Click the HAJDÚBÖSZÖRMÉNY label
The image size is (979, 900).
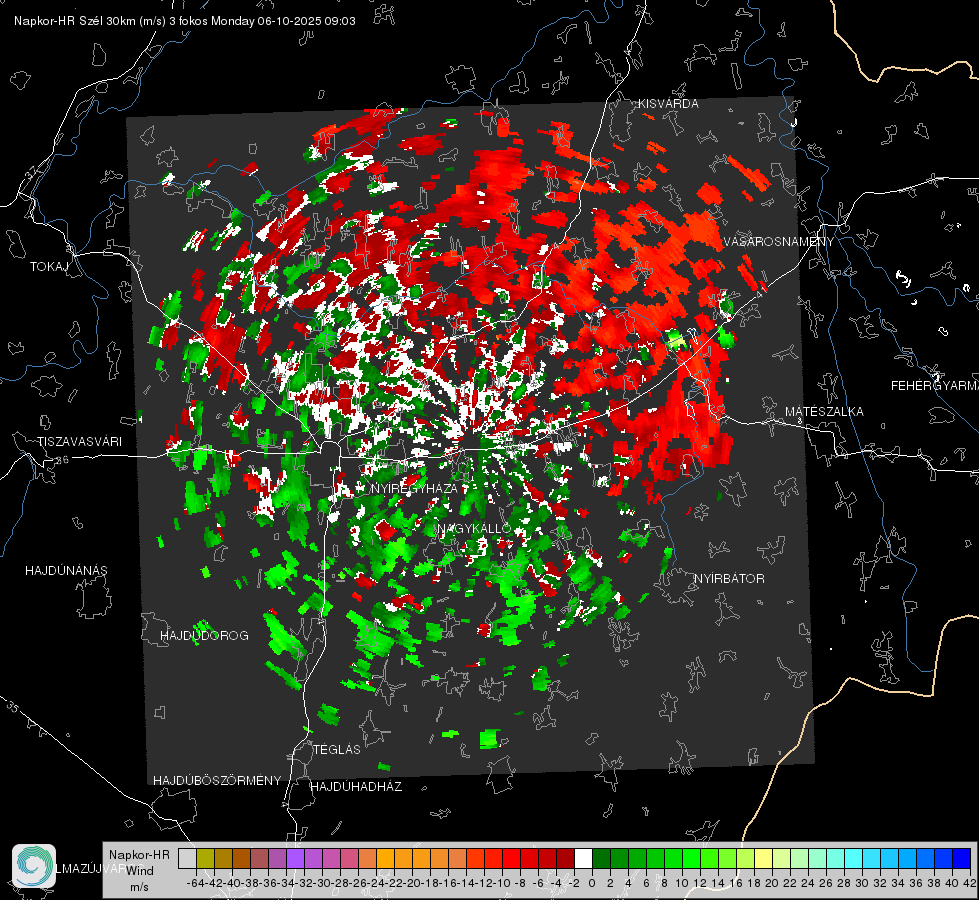[217, 781]
